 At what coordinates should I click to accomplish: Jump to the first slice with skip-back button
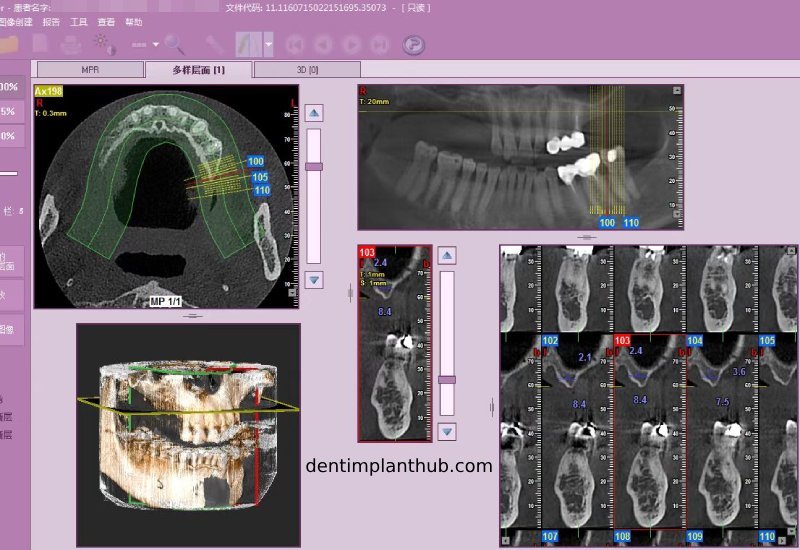click(294, 45)
